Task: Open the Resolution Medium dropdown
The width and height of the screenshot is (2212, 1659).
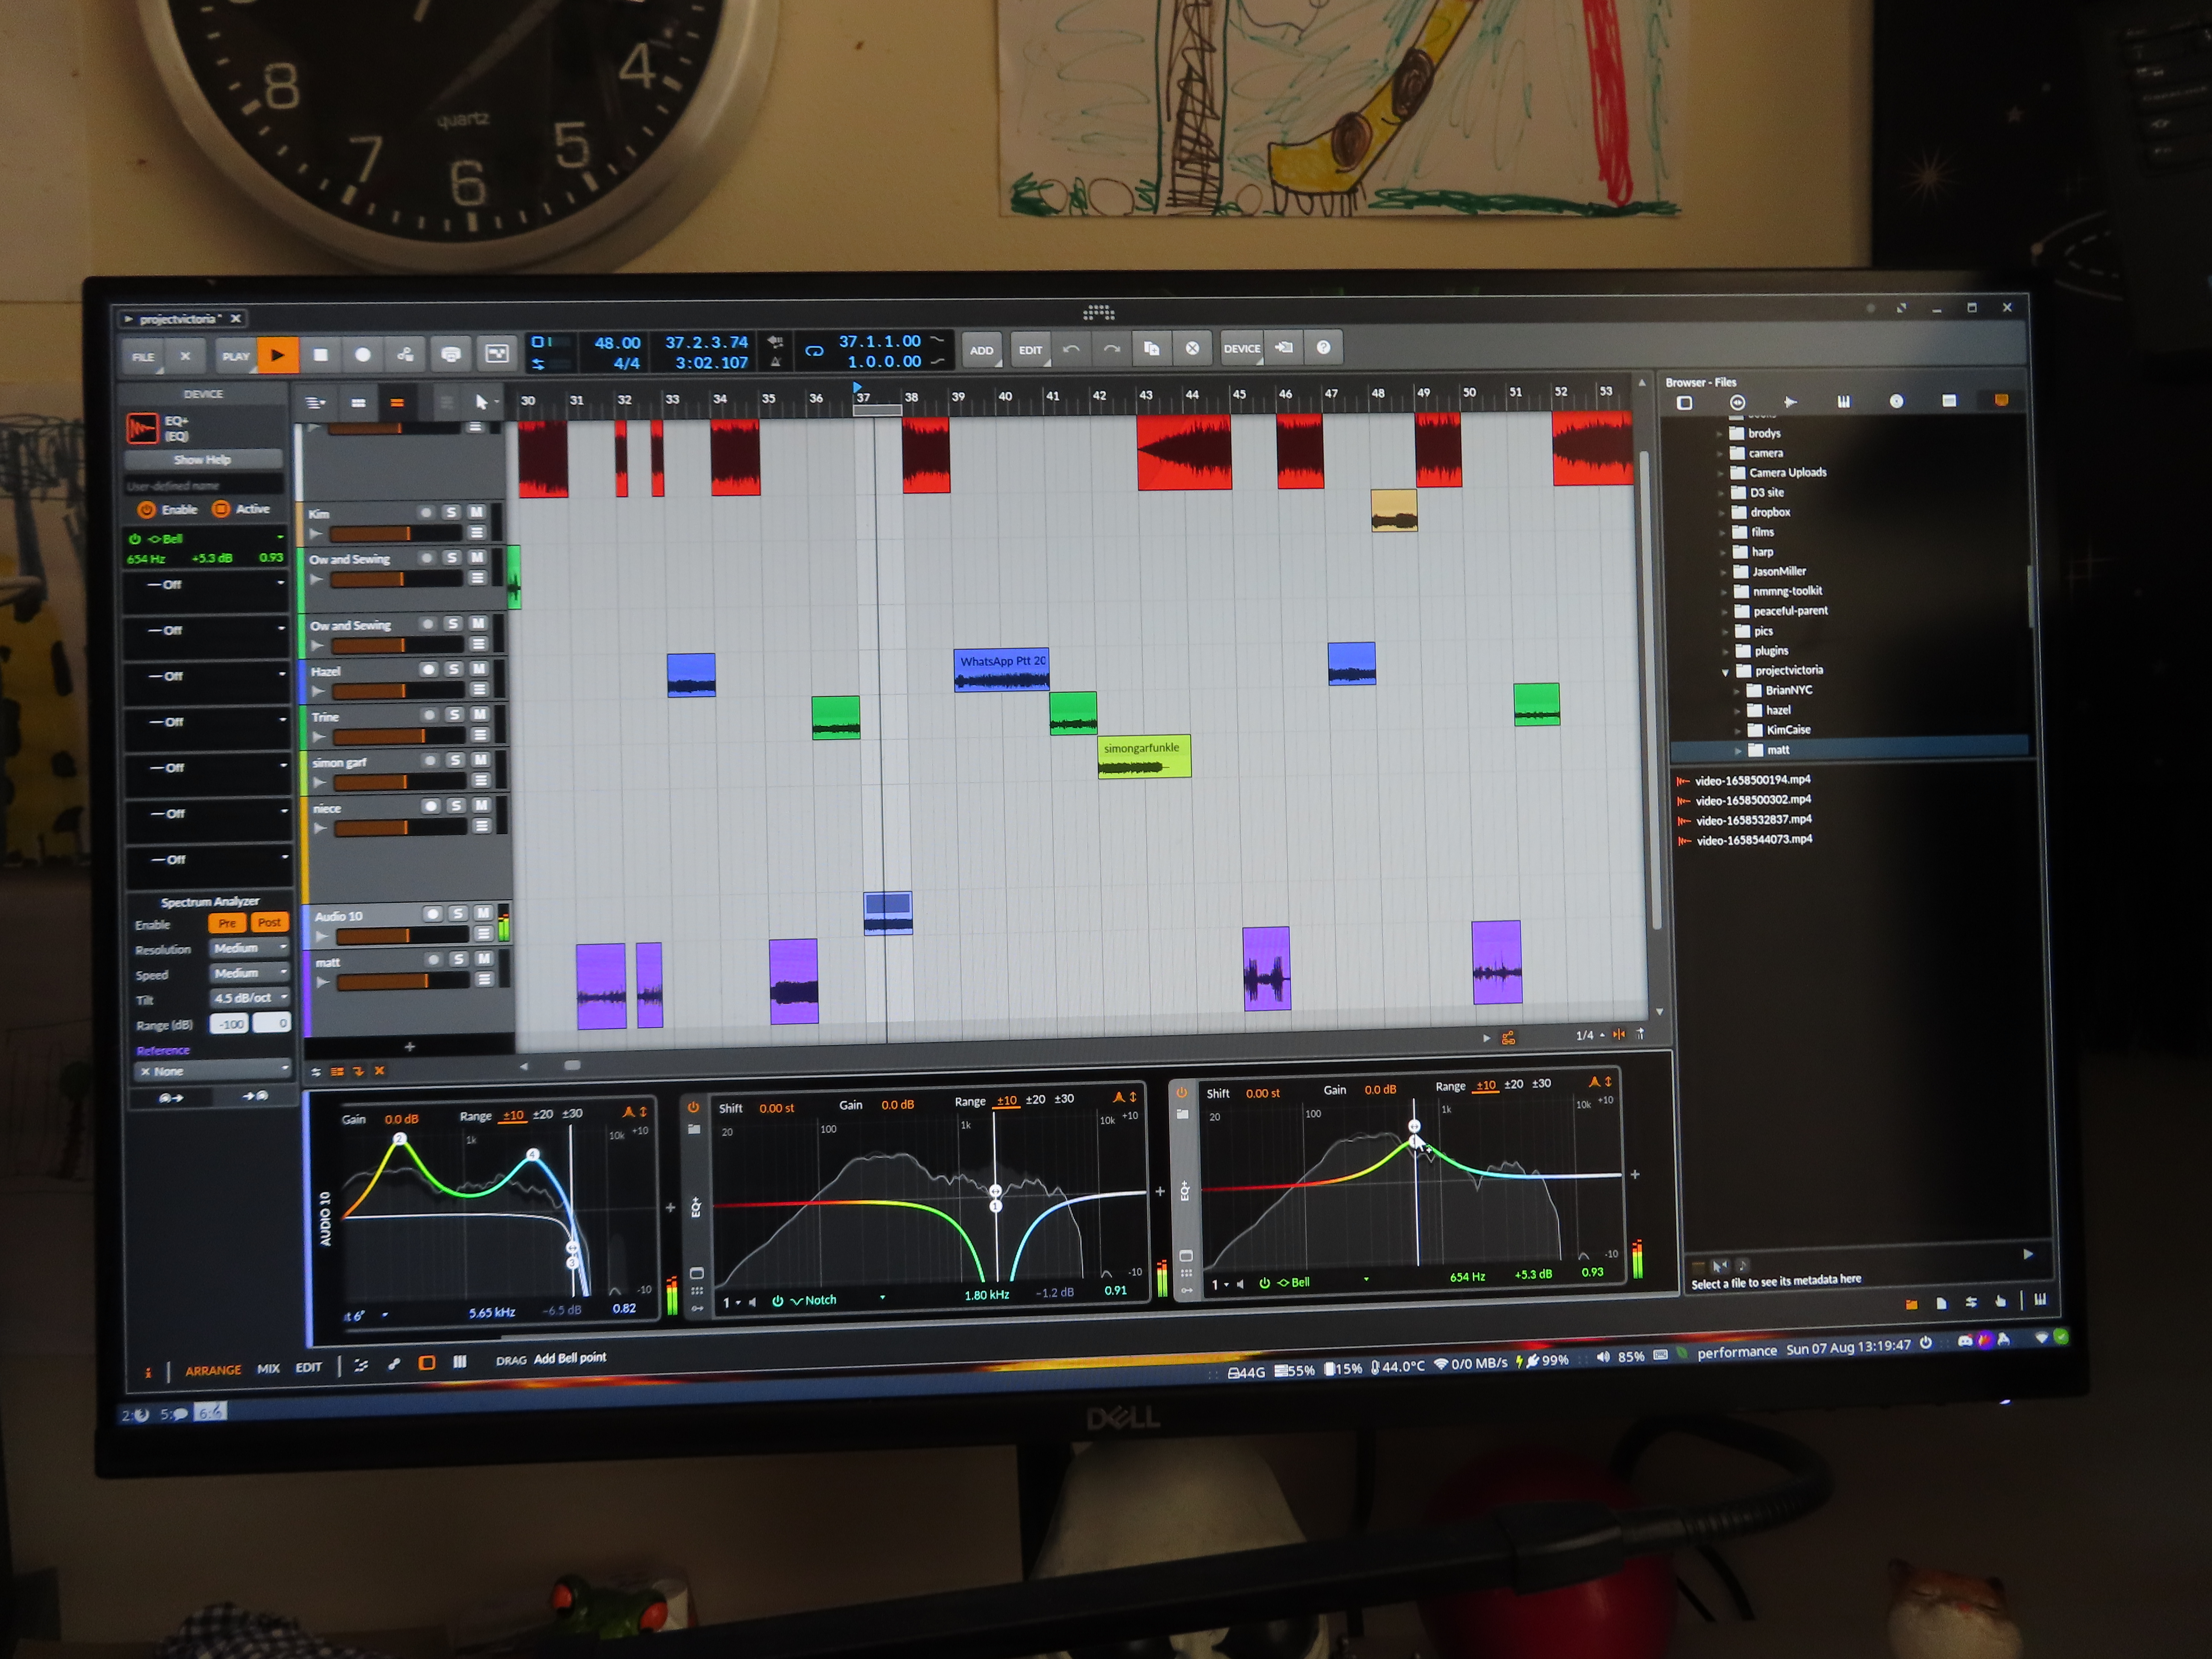Action: click(249, 948)
